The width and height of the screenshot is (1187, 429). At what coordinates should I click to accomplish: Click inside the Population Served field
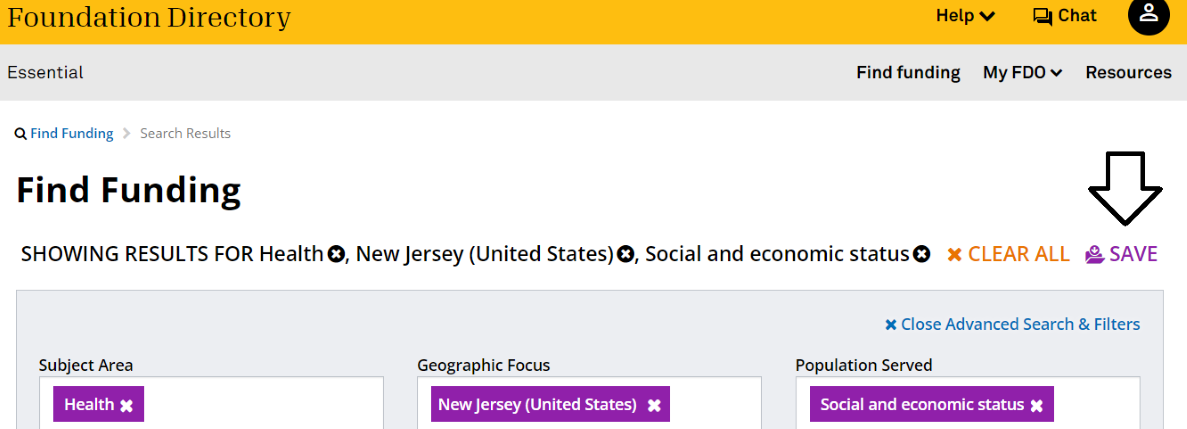pos(1095,405)
